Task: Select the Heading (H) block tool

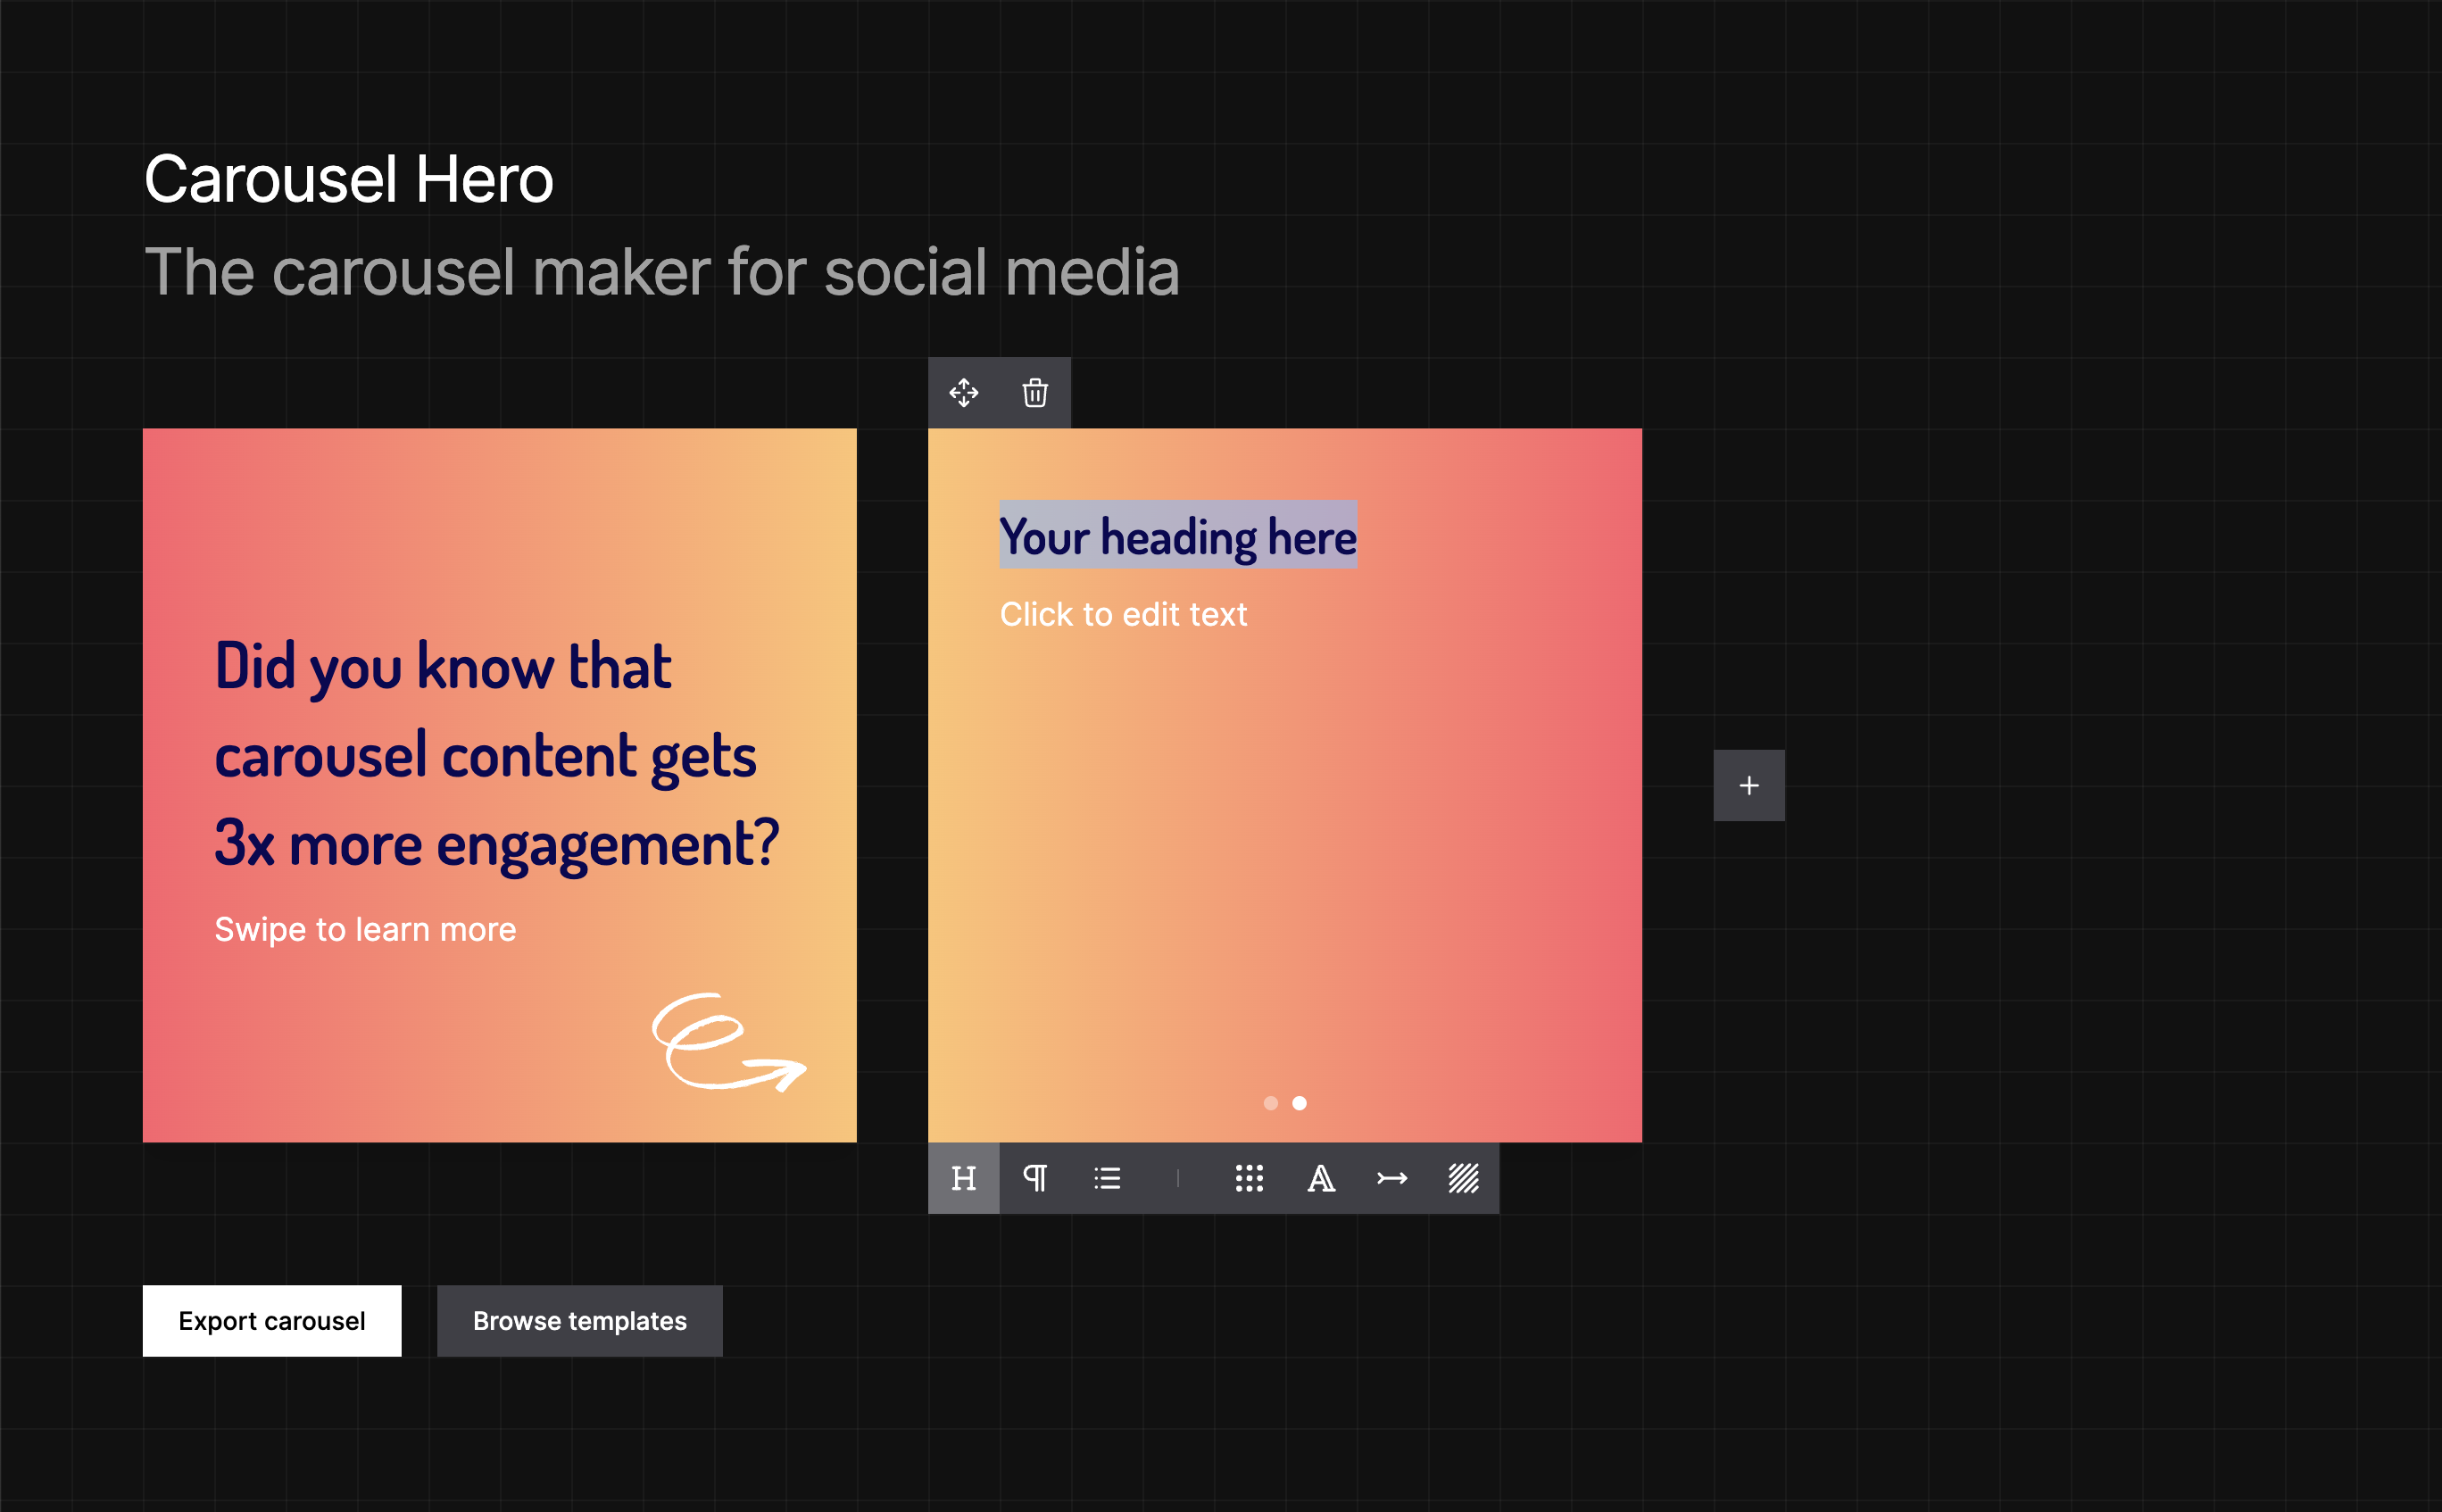Action: [963, 1178]
